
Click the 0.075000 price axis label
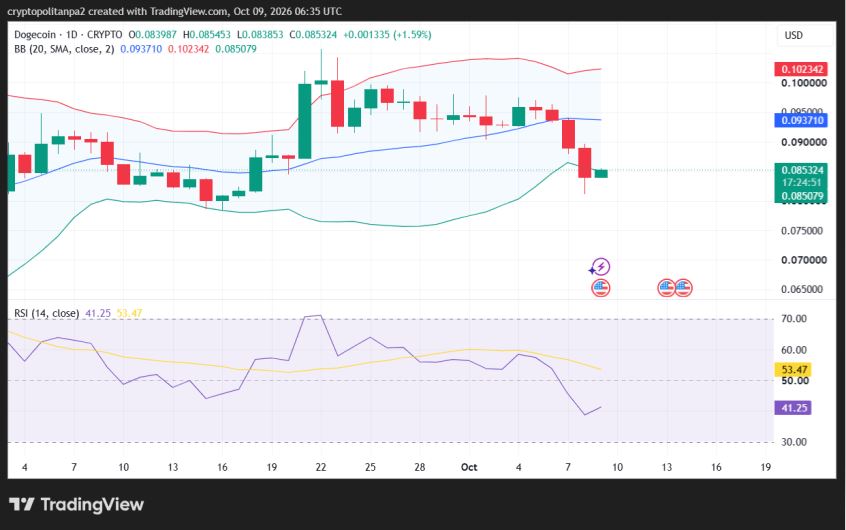(802, 231)
